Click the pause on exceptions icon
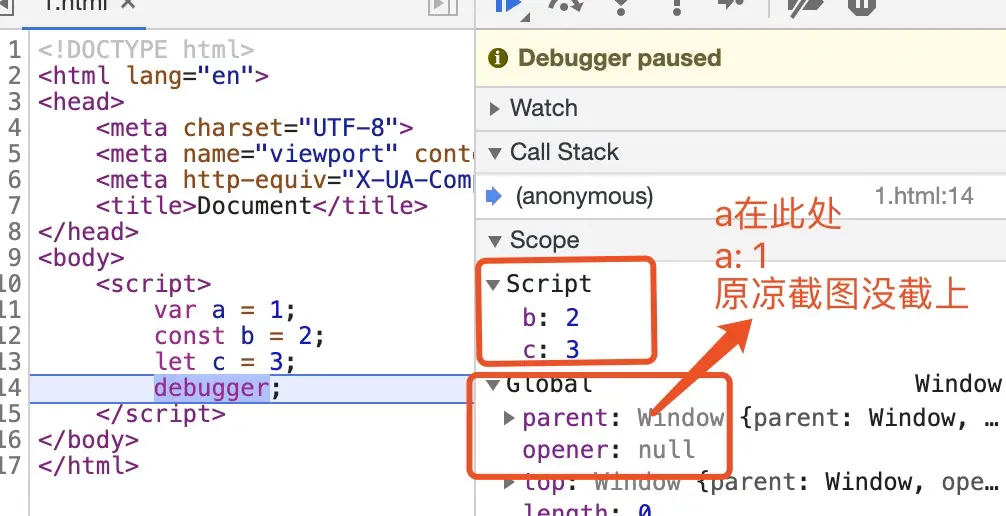 pos(861,5)
